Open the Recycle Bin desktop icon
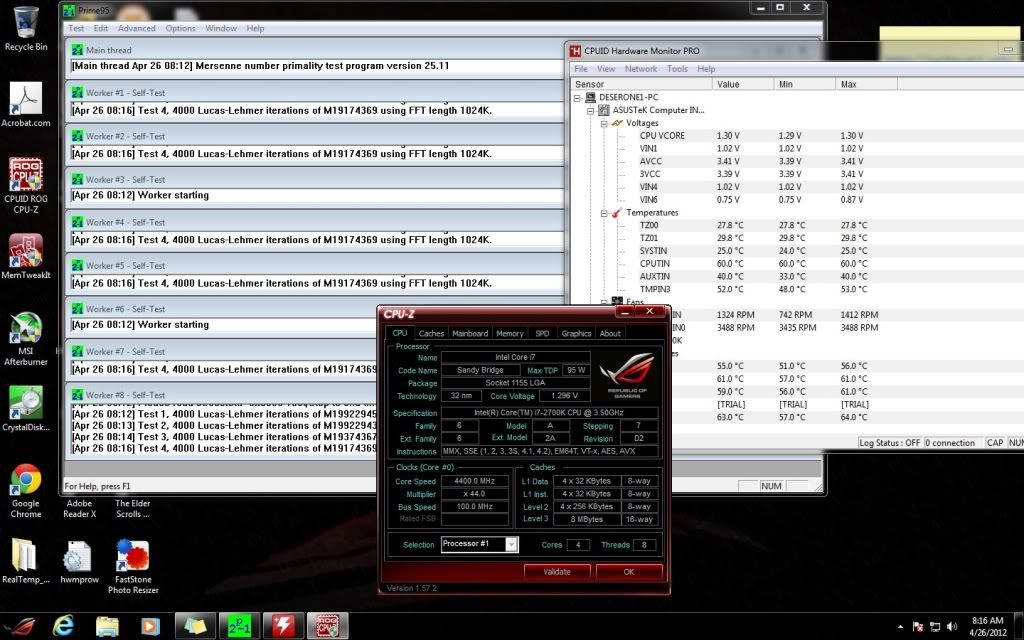This screenshot has height=640, width=1024. click(25, 27)
